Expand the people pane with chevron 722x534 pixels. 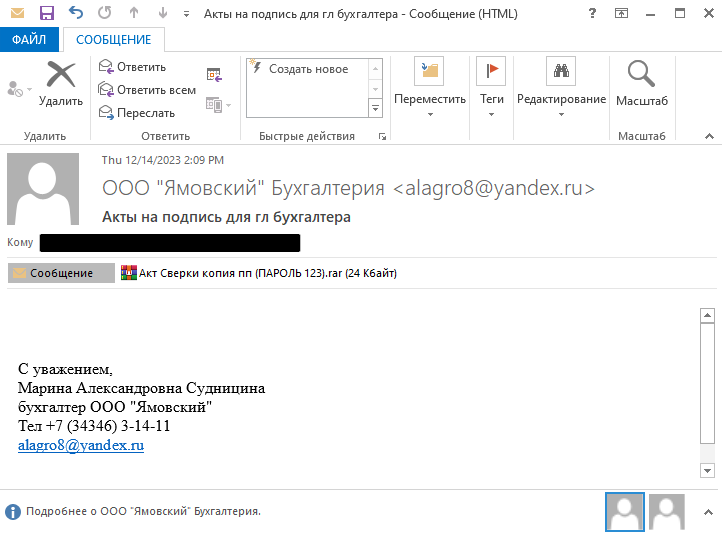click(x=708, y=512)
